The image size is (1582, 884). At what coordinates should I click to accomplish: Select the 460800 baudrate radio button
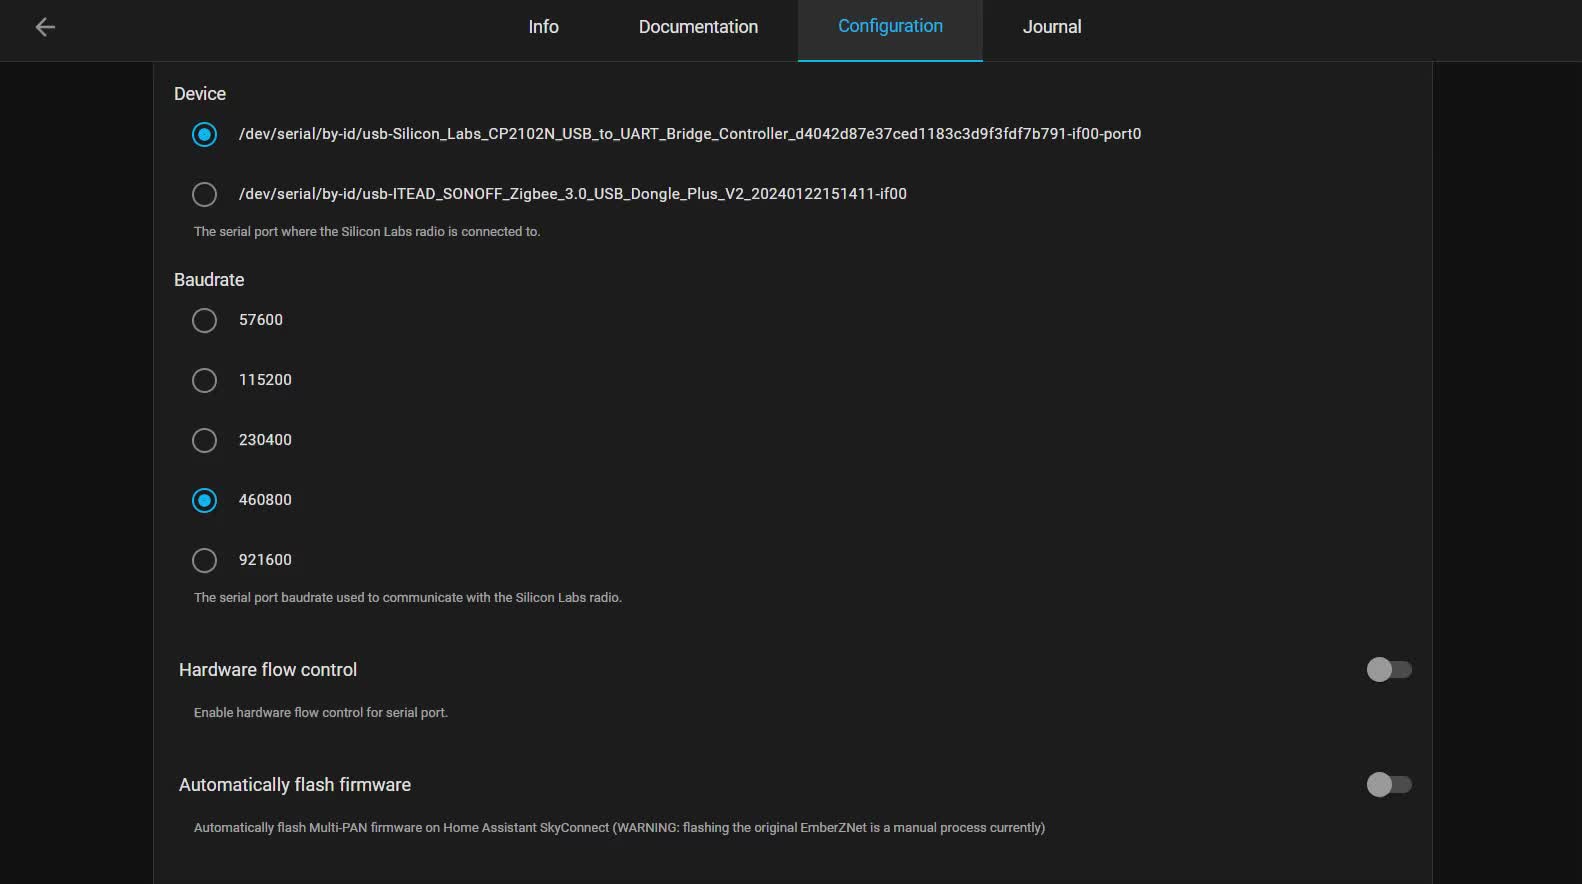tap(204, 500)
